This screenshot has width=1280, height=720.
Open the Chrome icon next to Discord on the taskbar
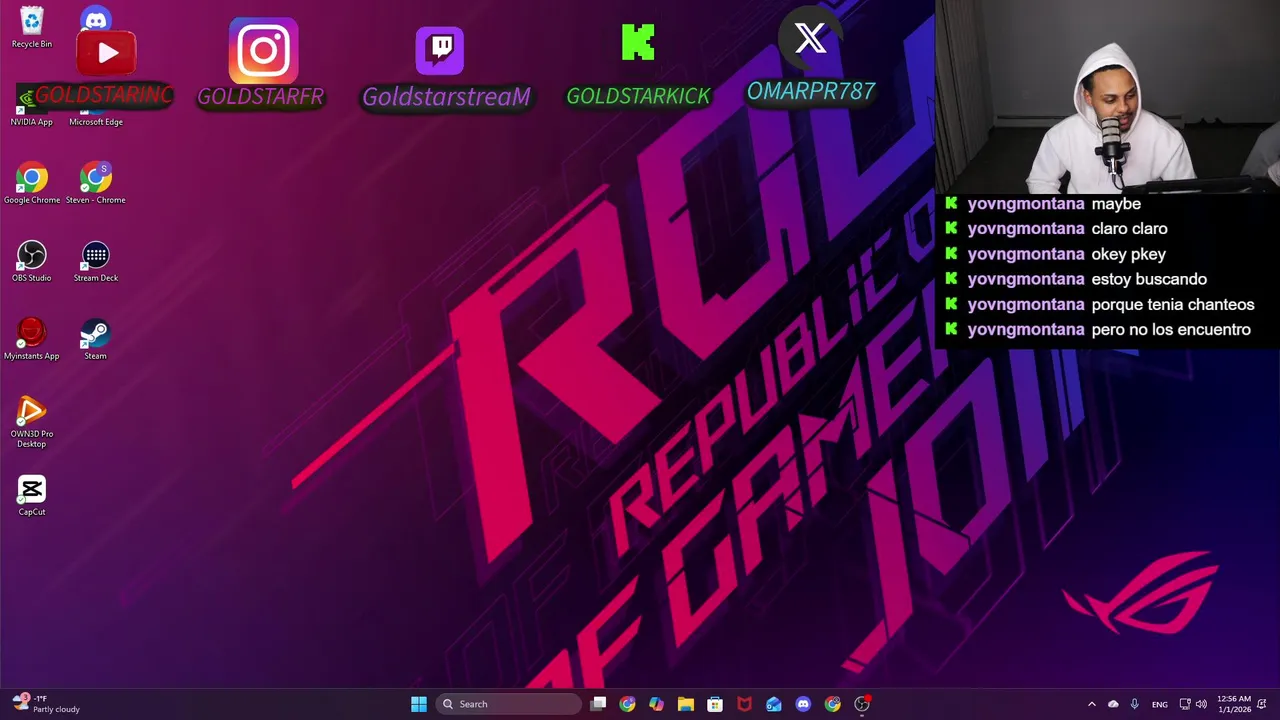pyautogui.click(x=832, y=704)
